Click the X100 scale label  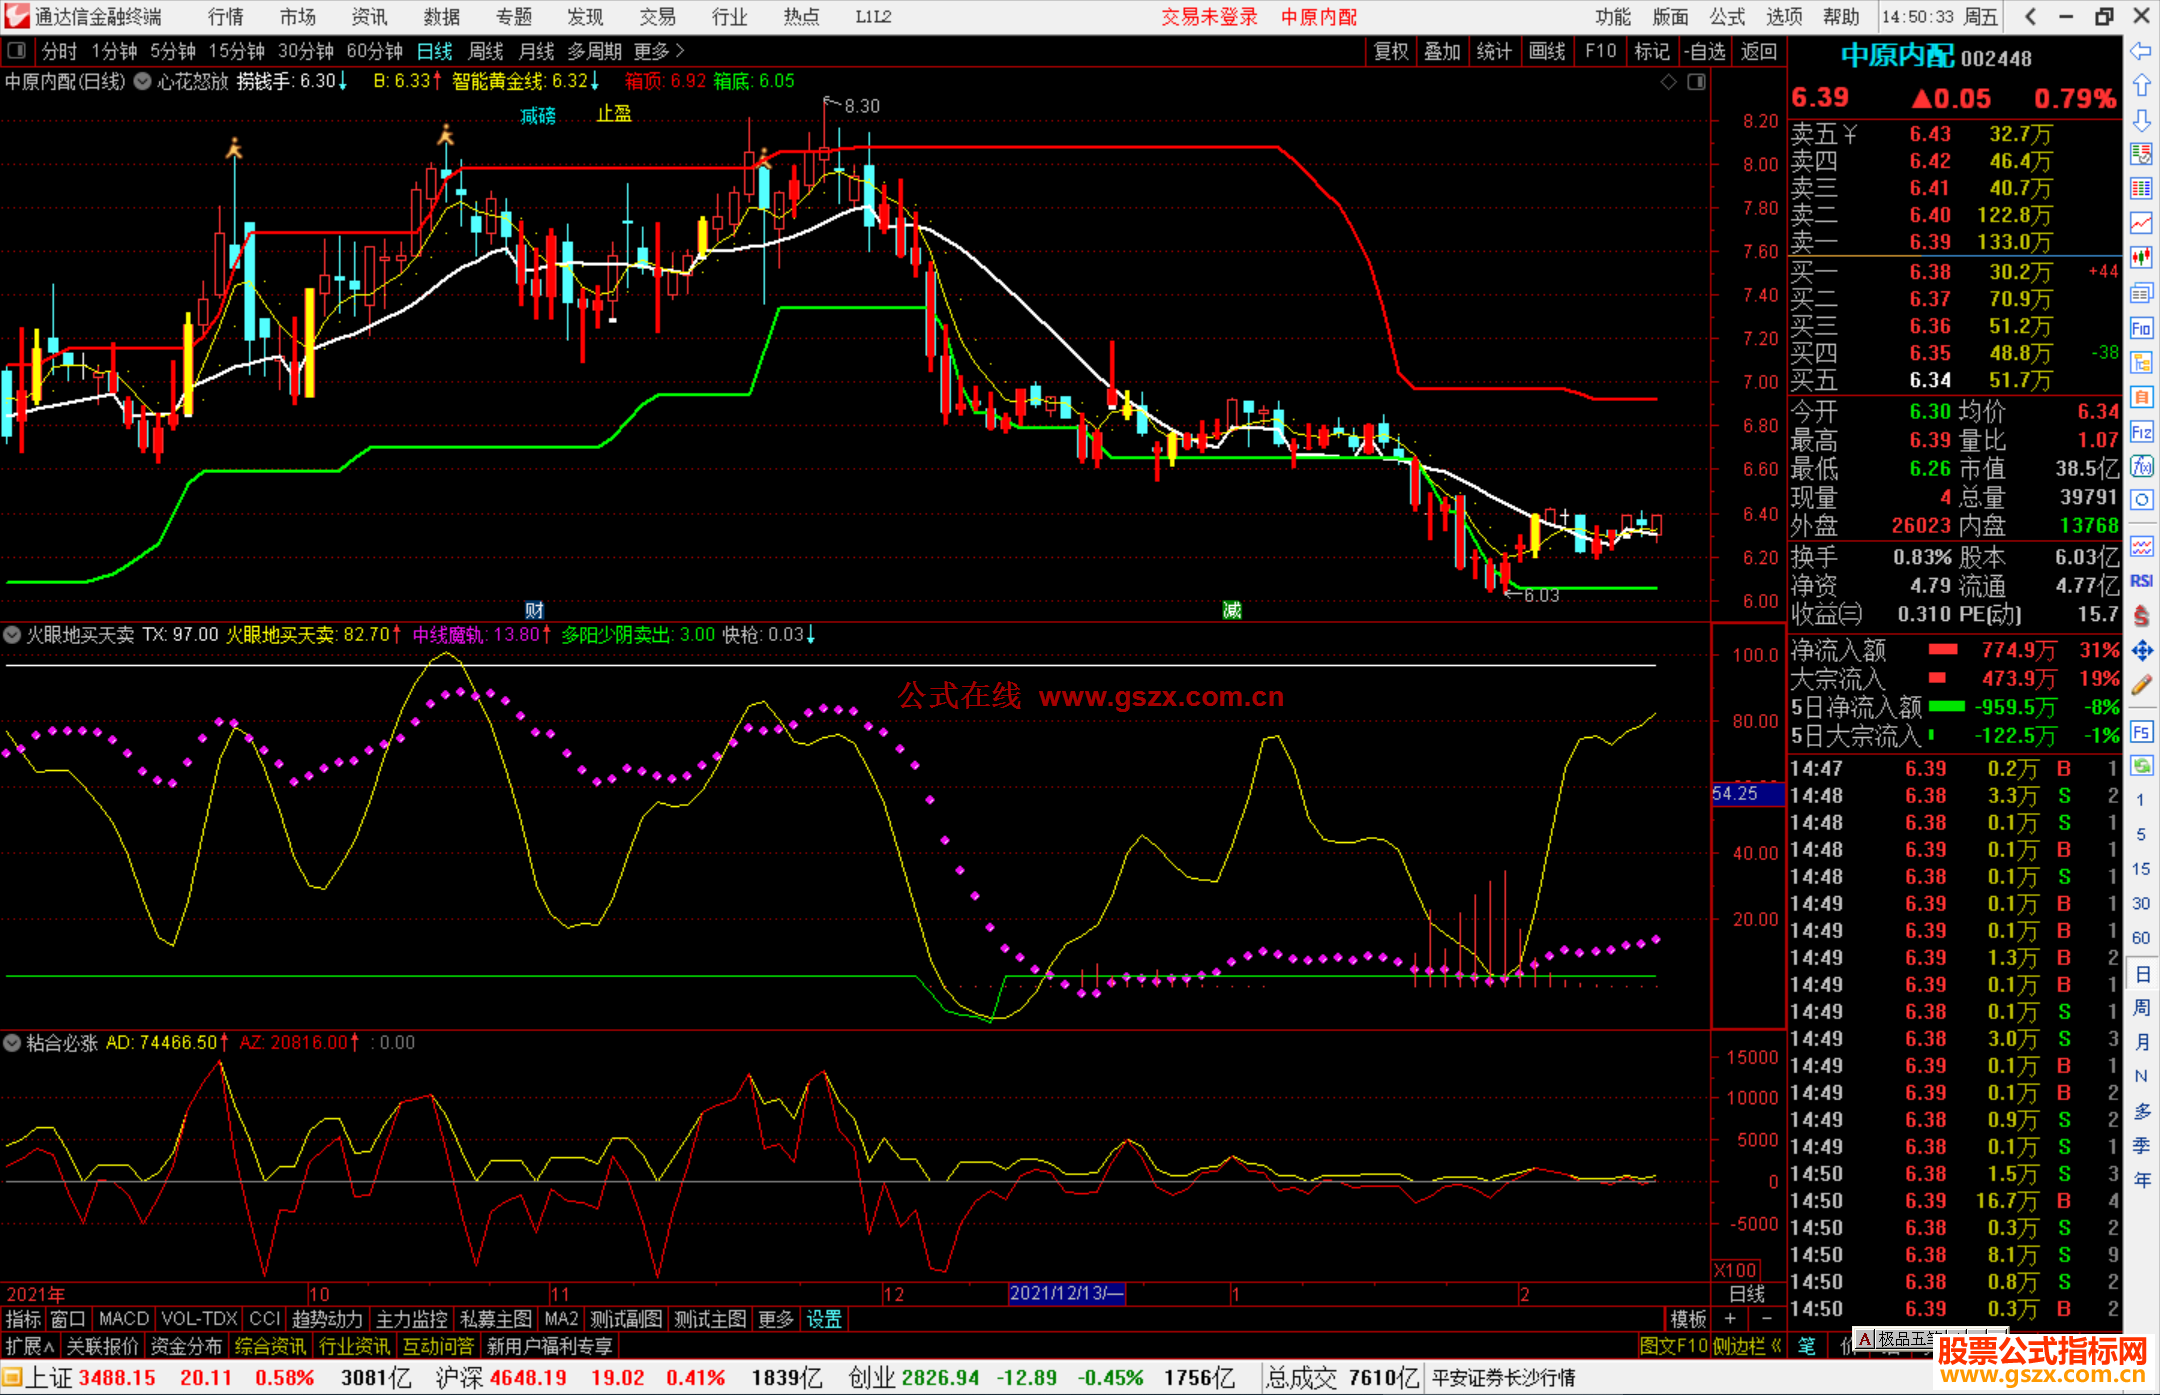(1736, 1270)
